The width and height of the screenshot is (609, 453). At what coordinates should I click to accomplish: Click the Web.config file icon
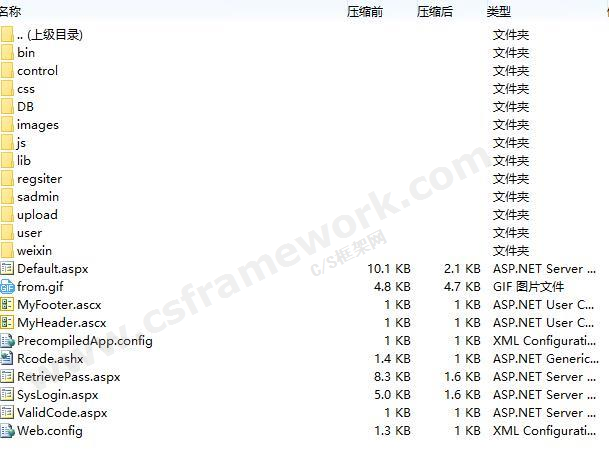7,430
